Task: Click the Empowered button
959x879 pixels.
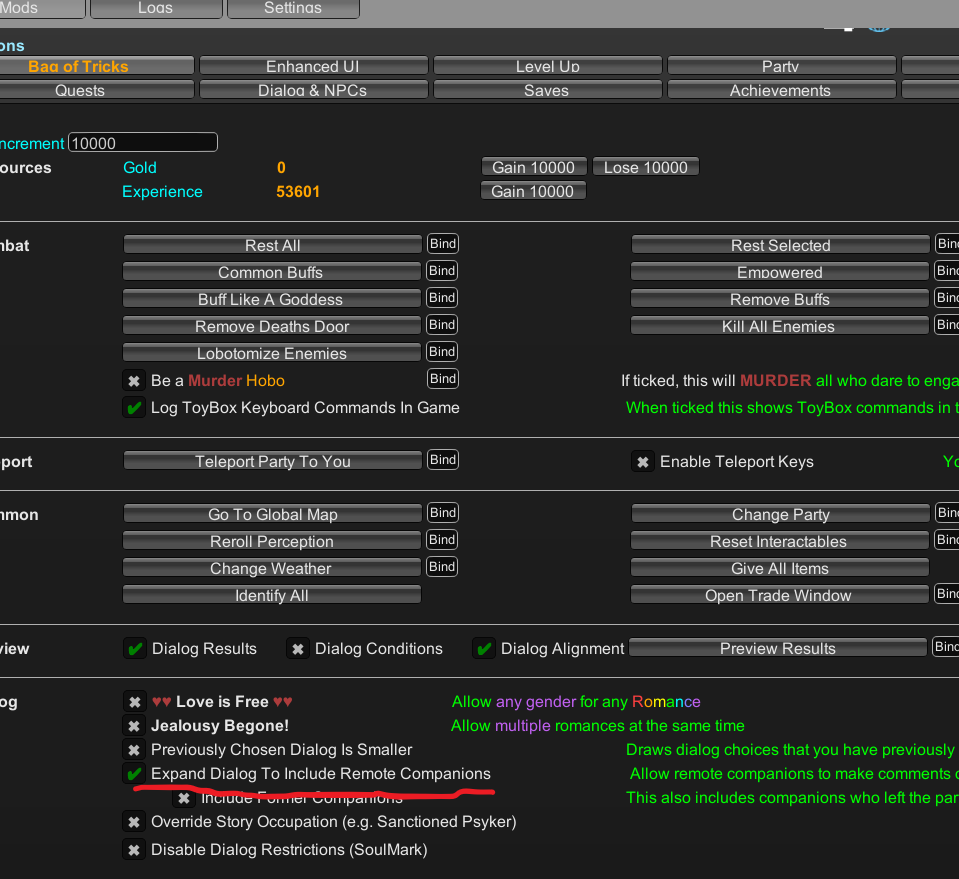Action: (x=780, y=272)
